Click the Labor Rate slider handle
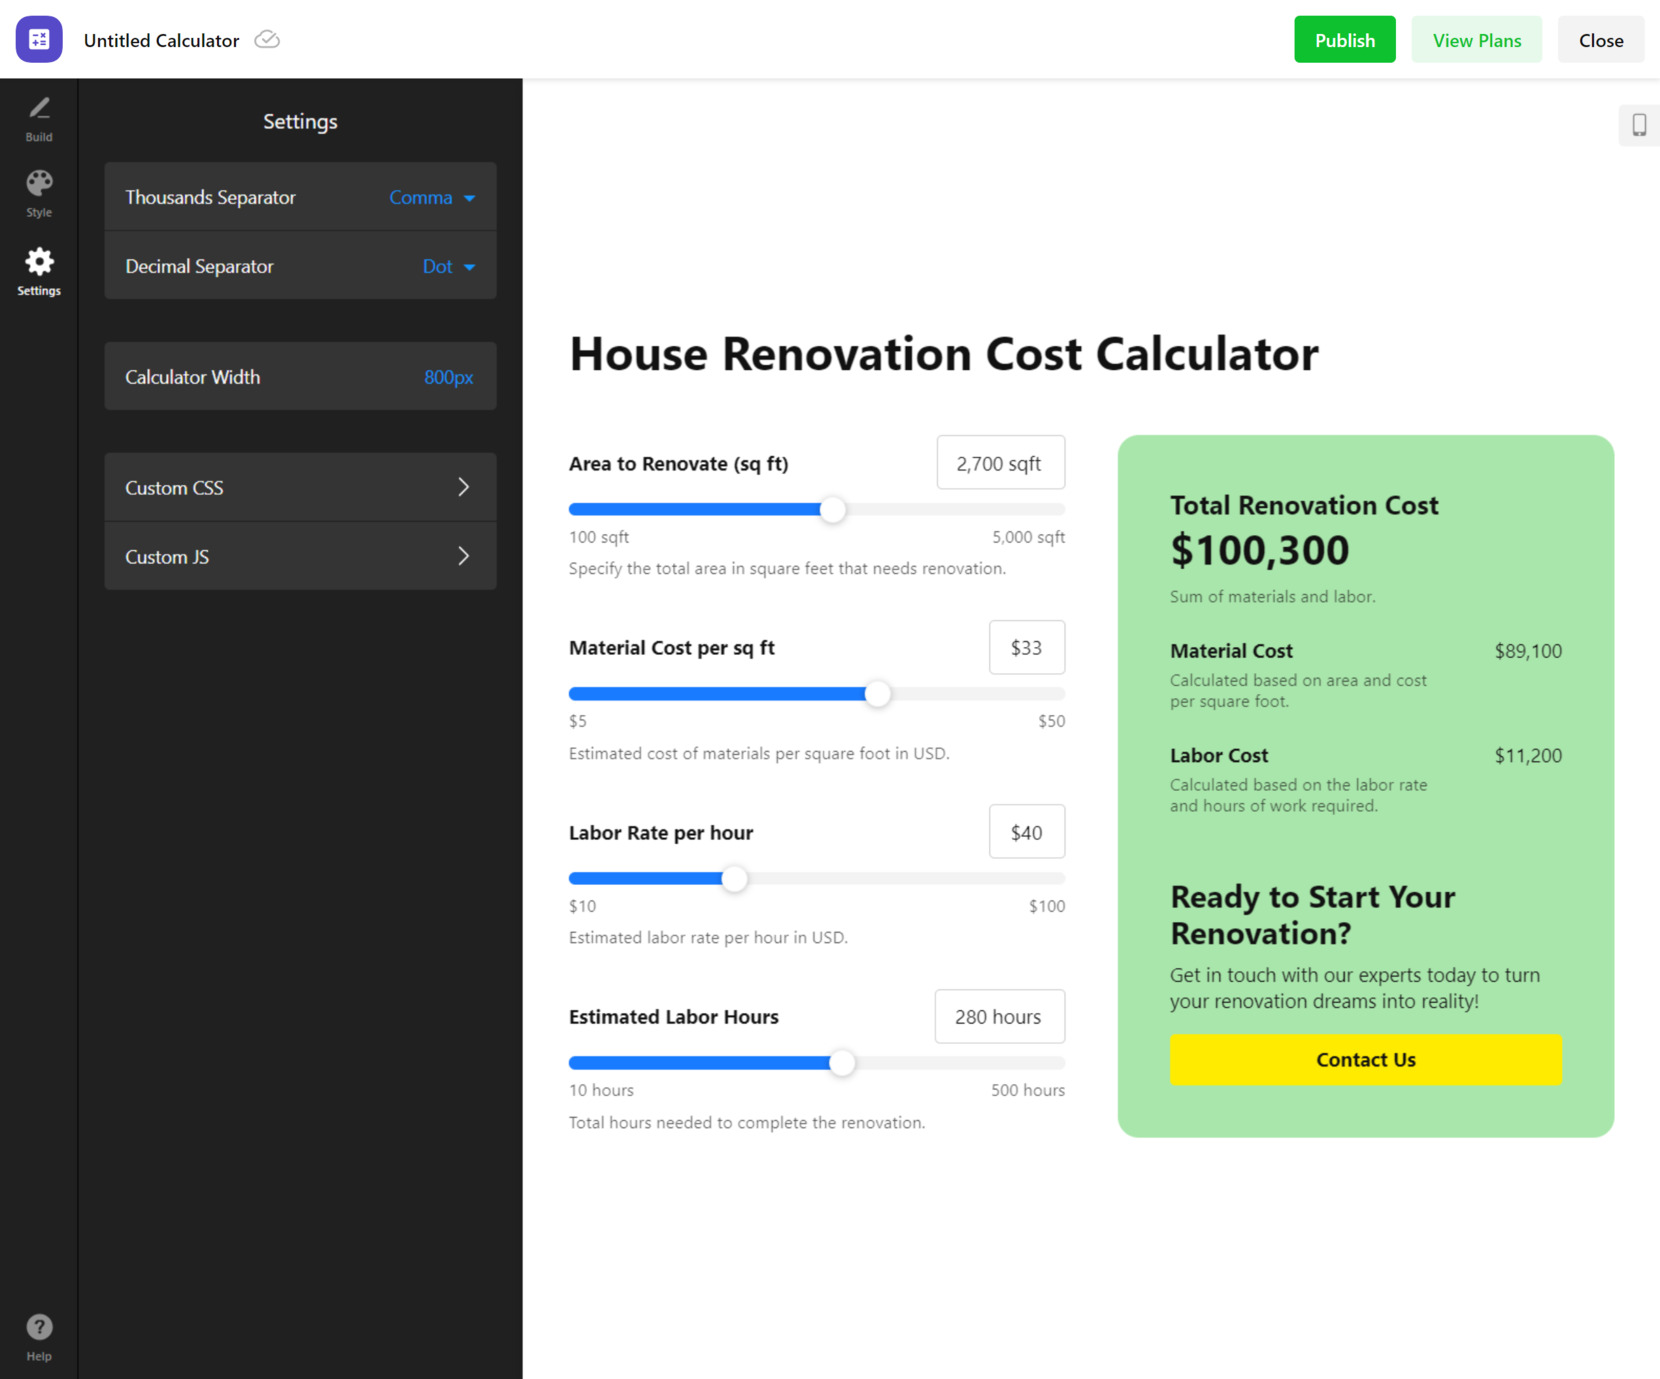The height and width of the screenshot is (1379, 1660). (x=734, y=878)
